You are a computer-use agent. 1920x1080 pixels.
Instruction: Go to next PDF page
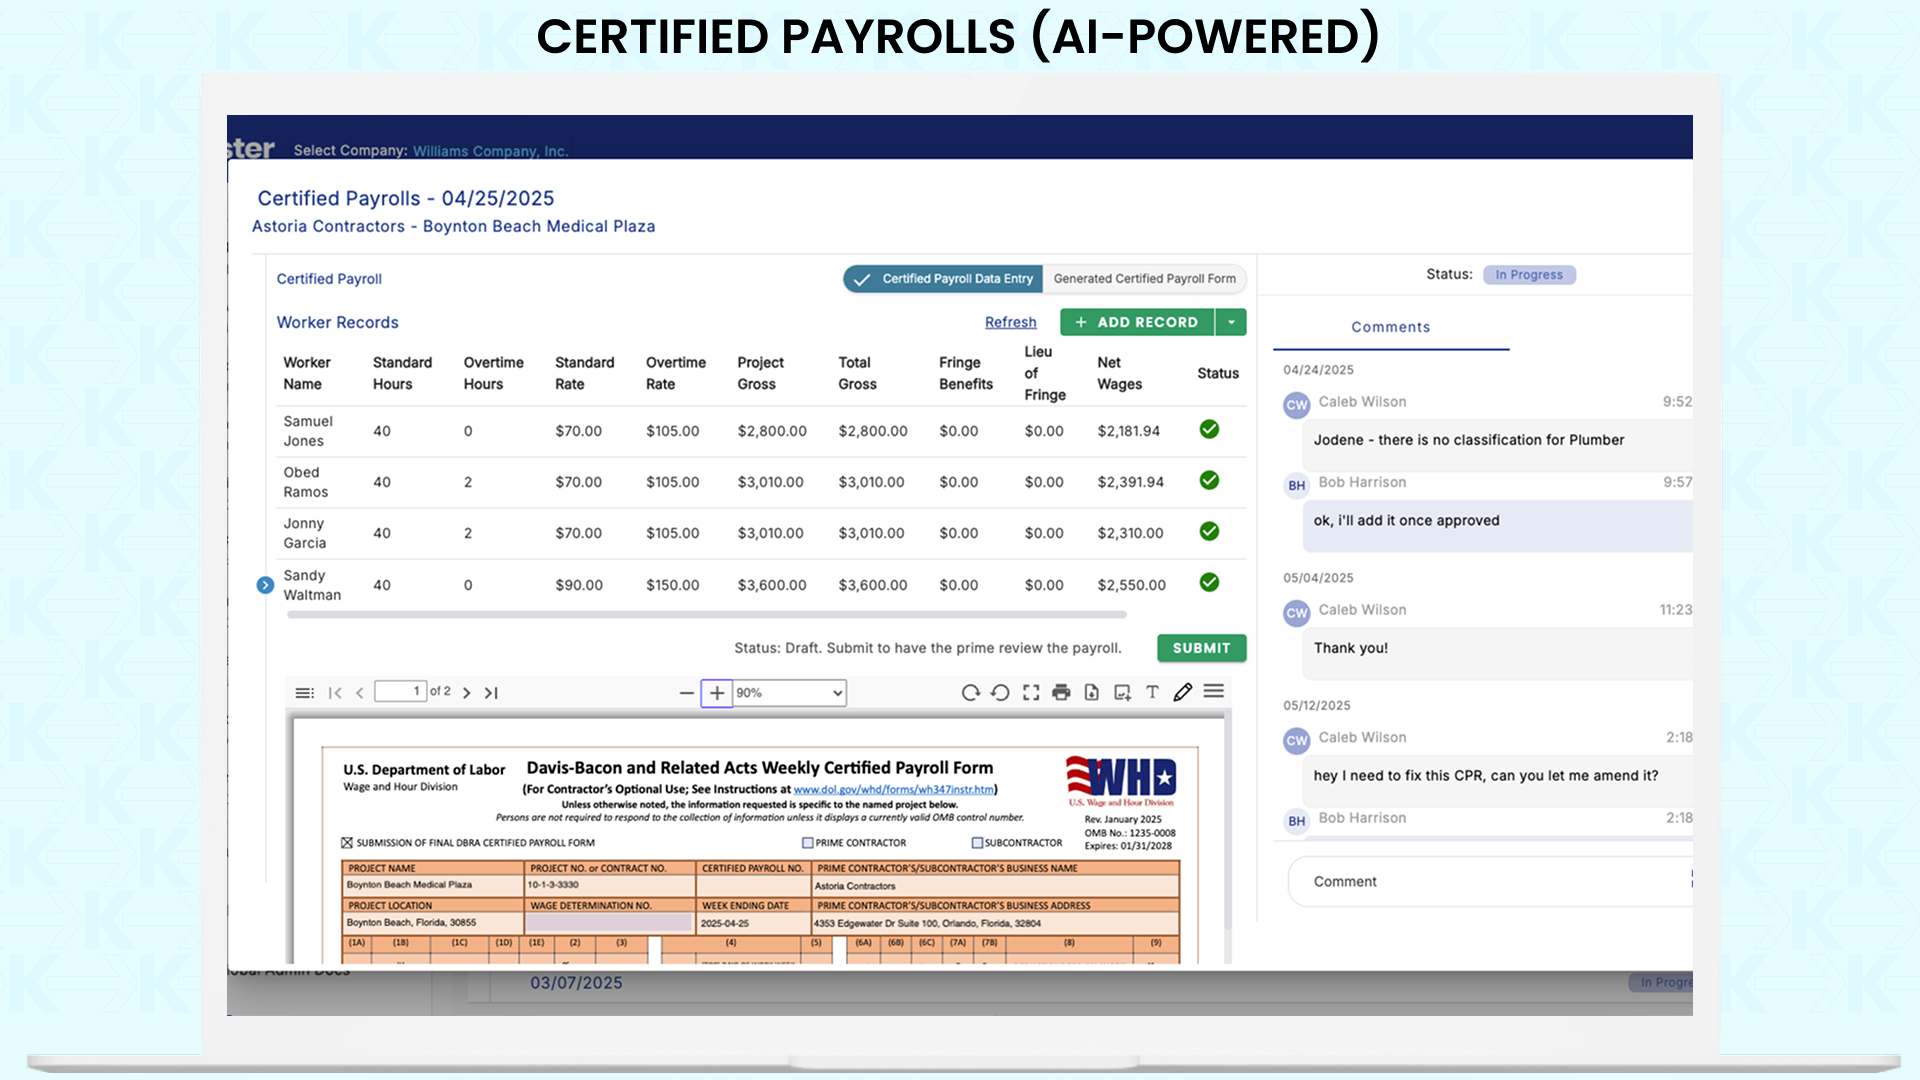coord(466,693)
